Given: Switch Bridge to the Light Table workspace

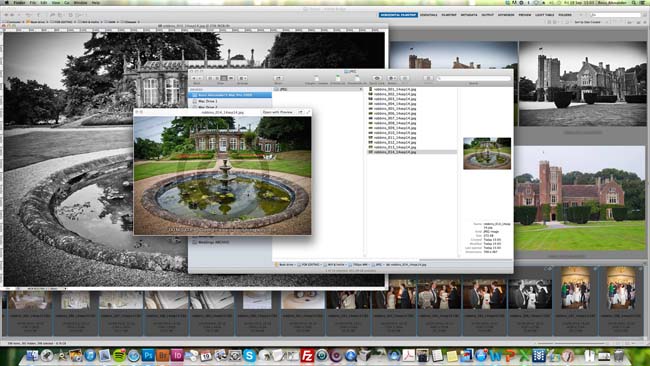Looking at the screenshot, I should click(x=544, y=15).
